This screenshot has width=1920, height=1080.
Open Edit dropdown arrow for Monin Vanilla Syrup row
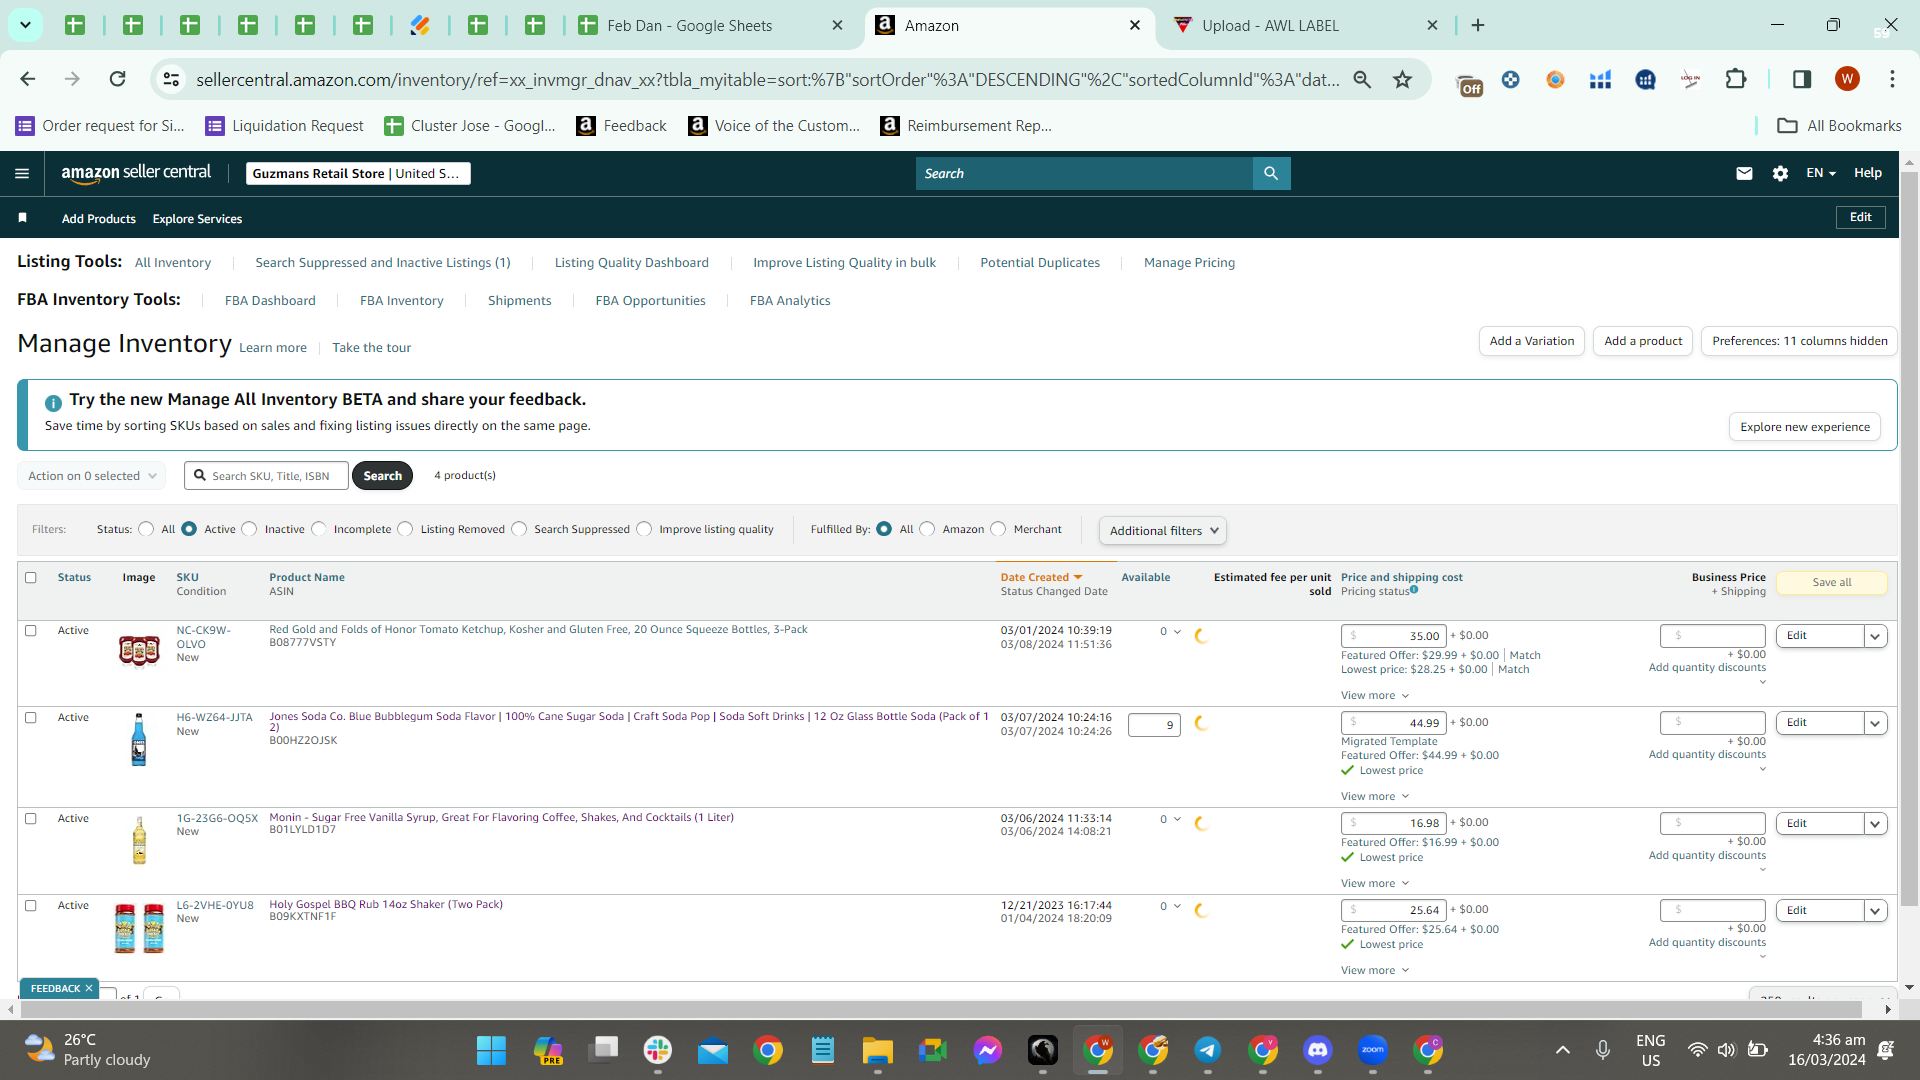[x=1876, y=824]
